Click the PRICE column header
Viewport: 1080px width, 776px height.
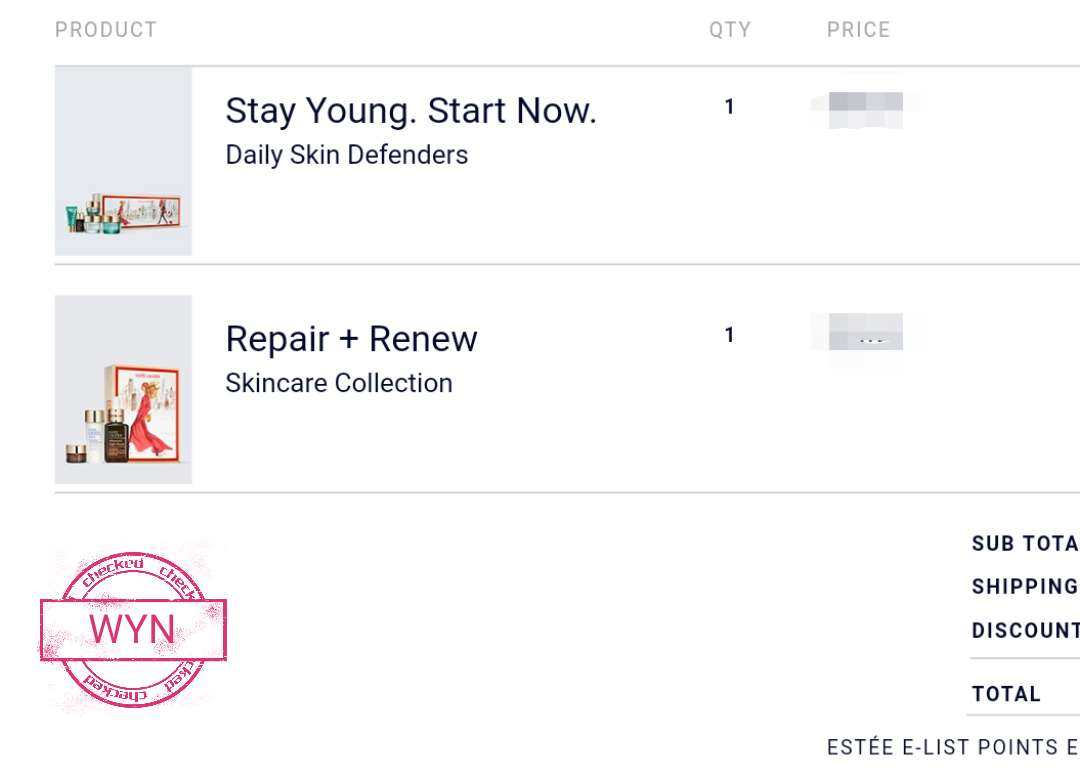pos(858,30)
